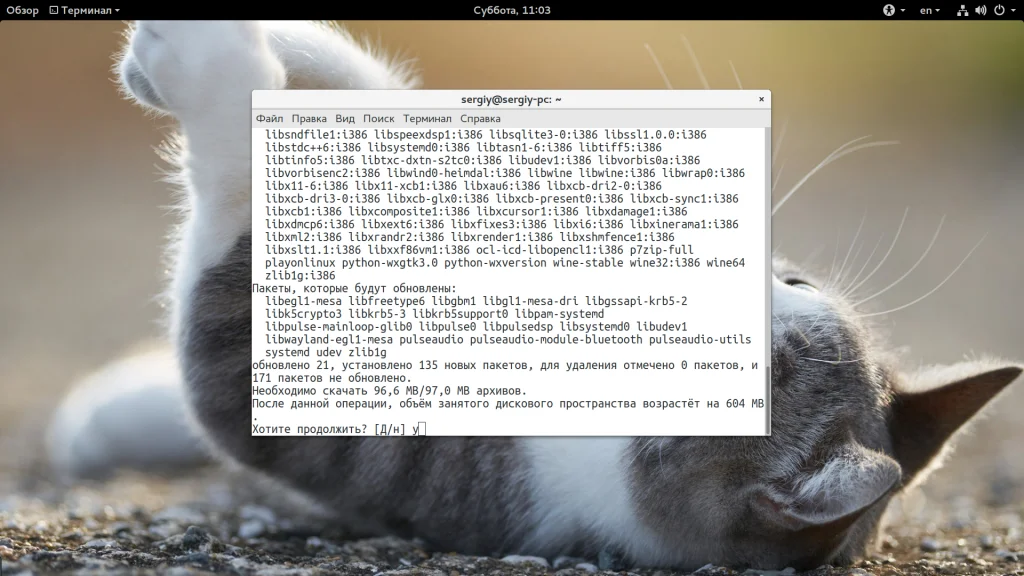Image resolution: width=1024 pixels, height=576 pixels.
Task: Open the Вид menu
Action: click(x=345, y=118)
